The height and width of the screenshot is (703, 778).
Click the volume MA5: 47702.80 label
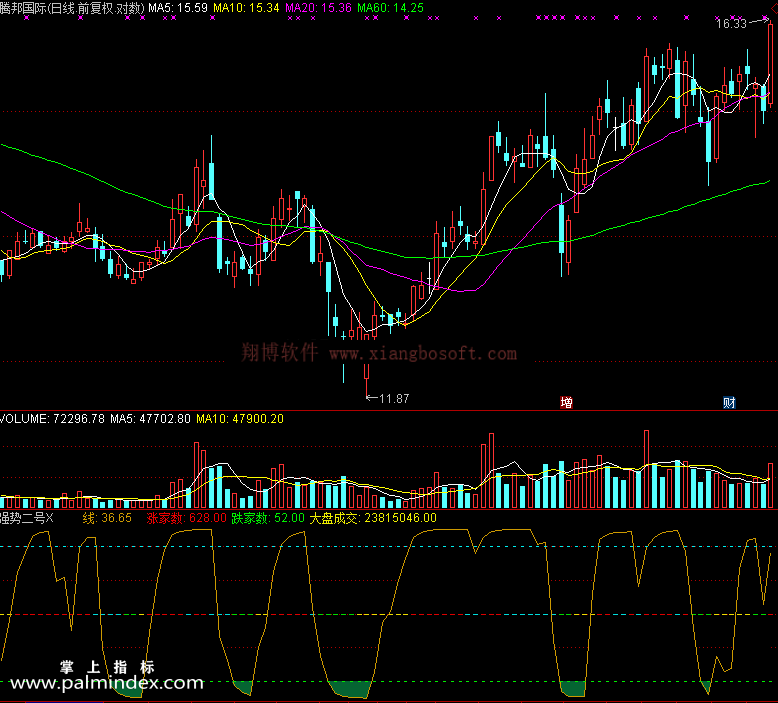(150, 419)
